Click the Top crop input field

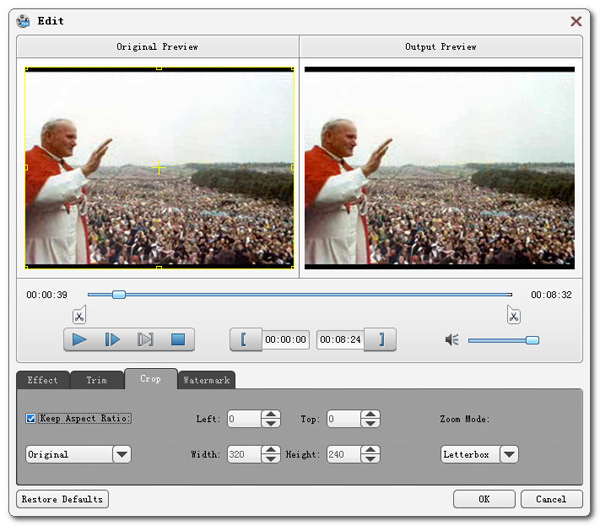click(344, 419)
